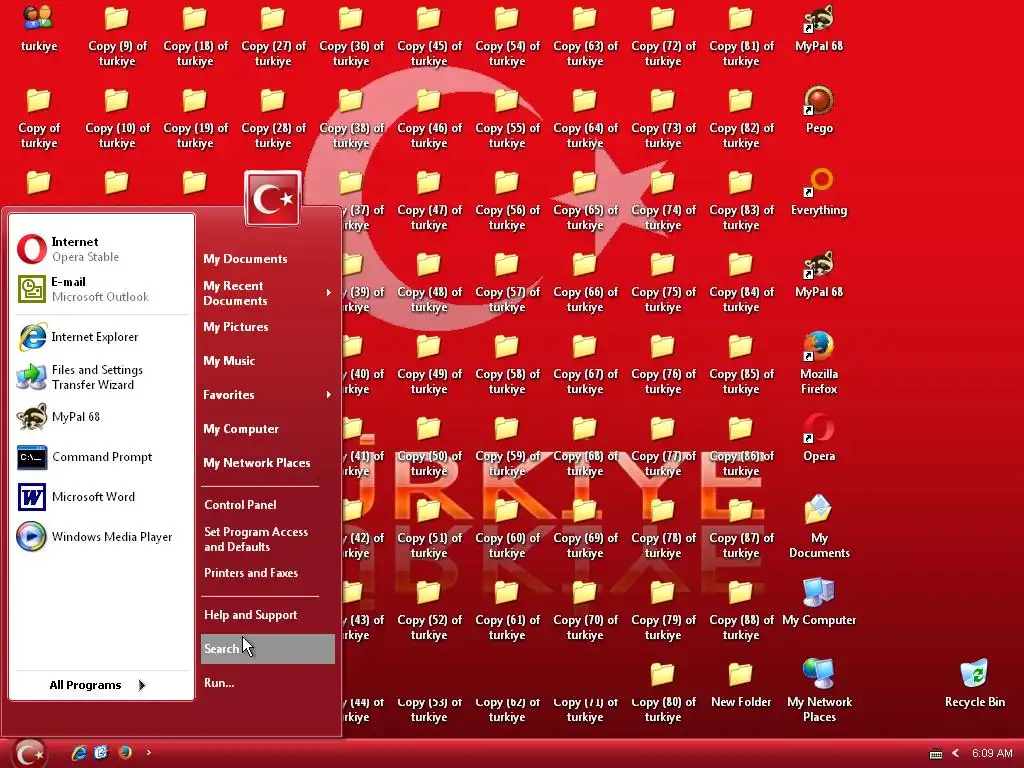Open Command Prompt from Start menu
This screenshot has height=768, width=1024.
[101, 457]
